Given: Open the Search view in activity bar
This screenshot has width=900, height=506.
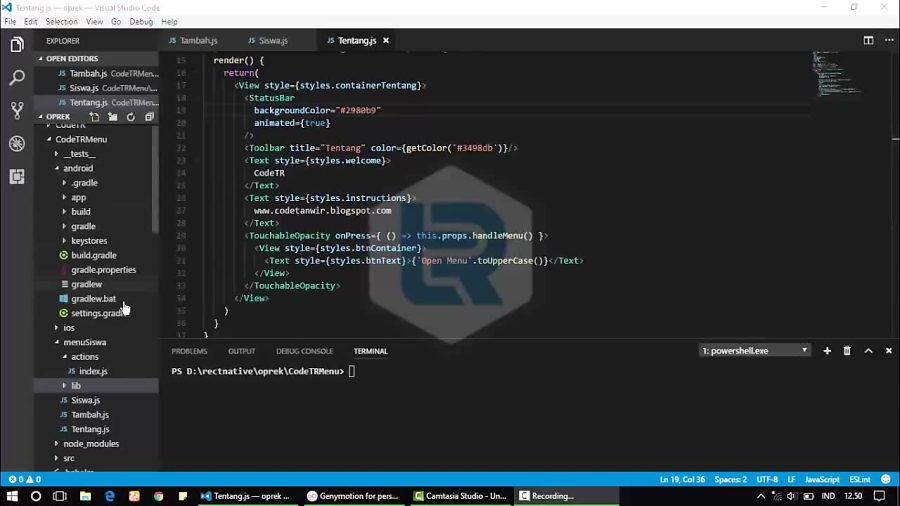Looking at the screenshot, I should (17, 77).
